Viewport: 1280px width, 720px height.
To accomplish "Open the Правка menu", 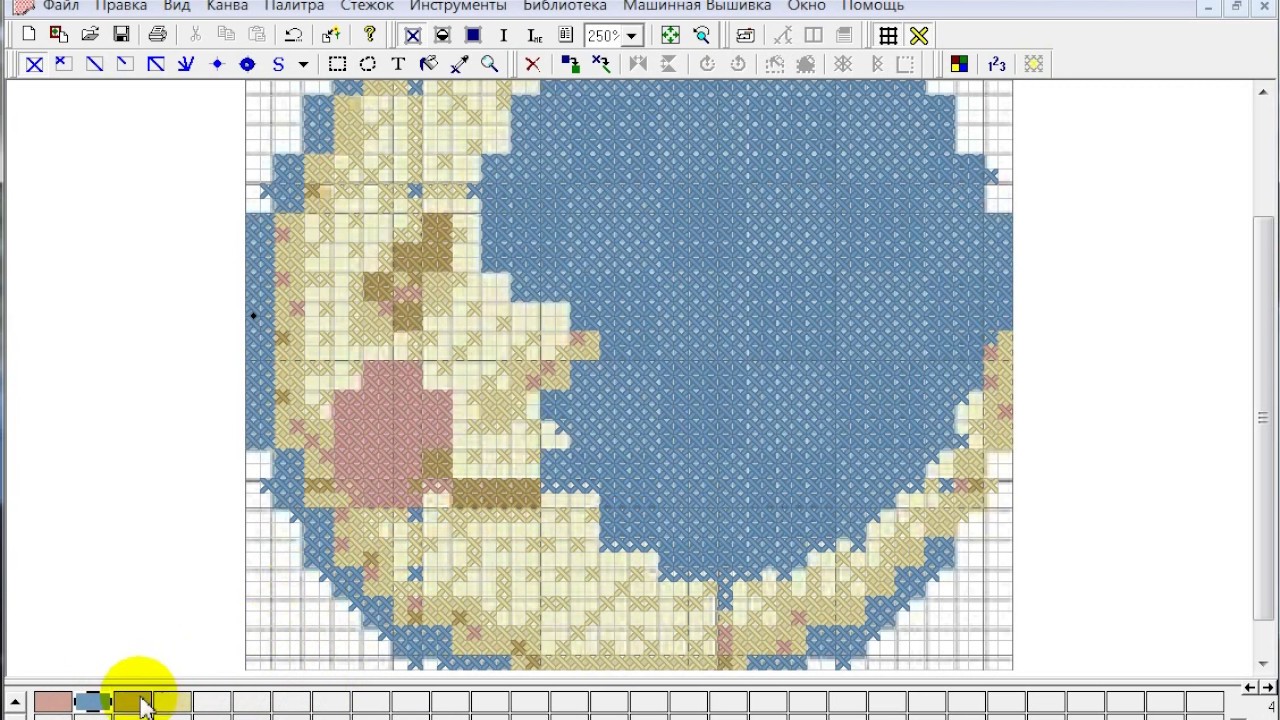I will (121, 6).
